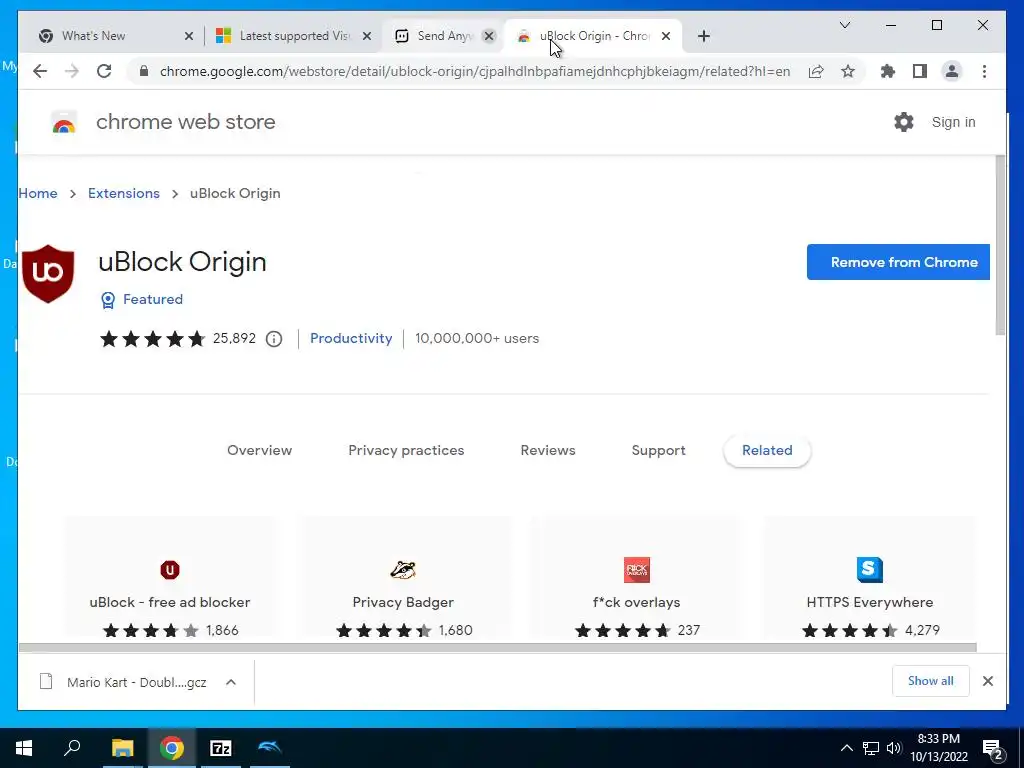1024x768 pixels.
Task: Open the Productivity category link
Action: click(x=351, y=338)
